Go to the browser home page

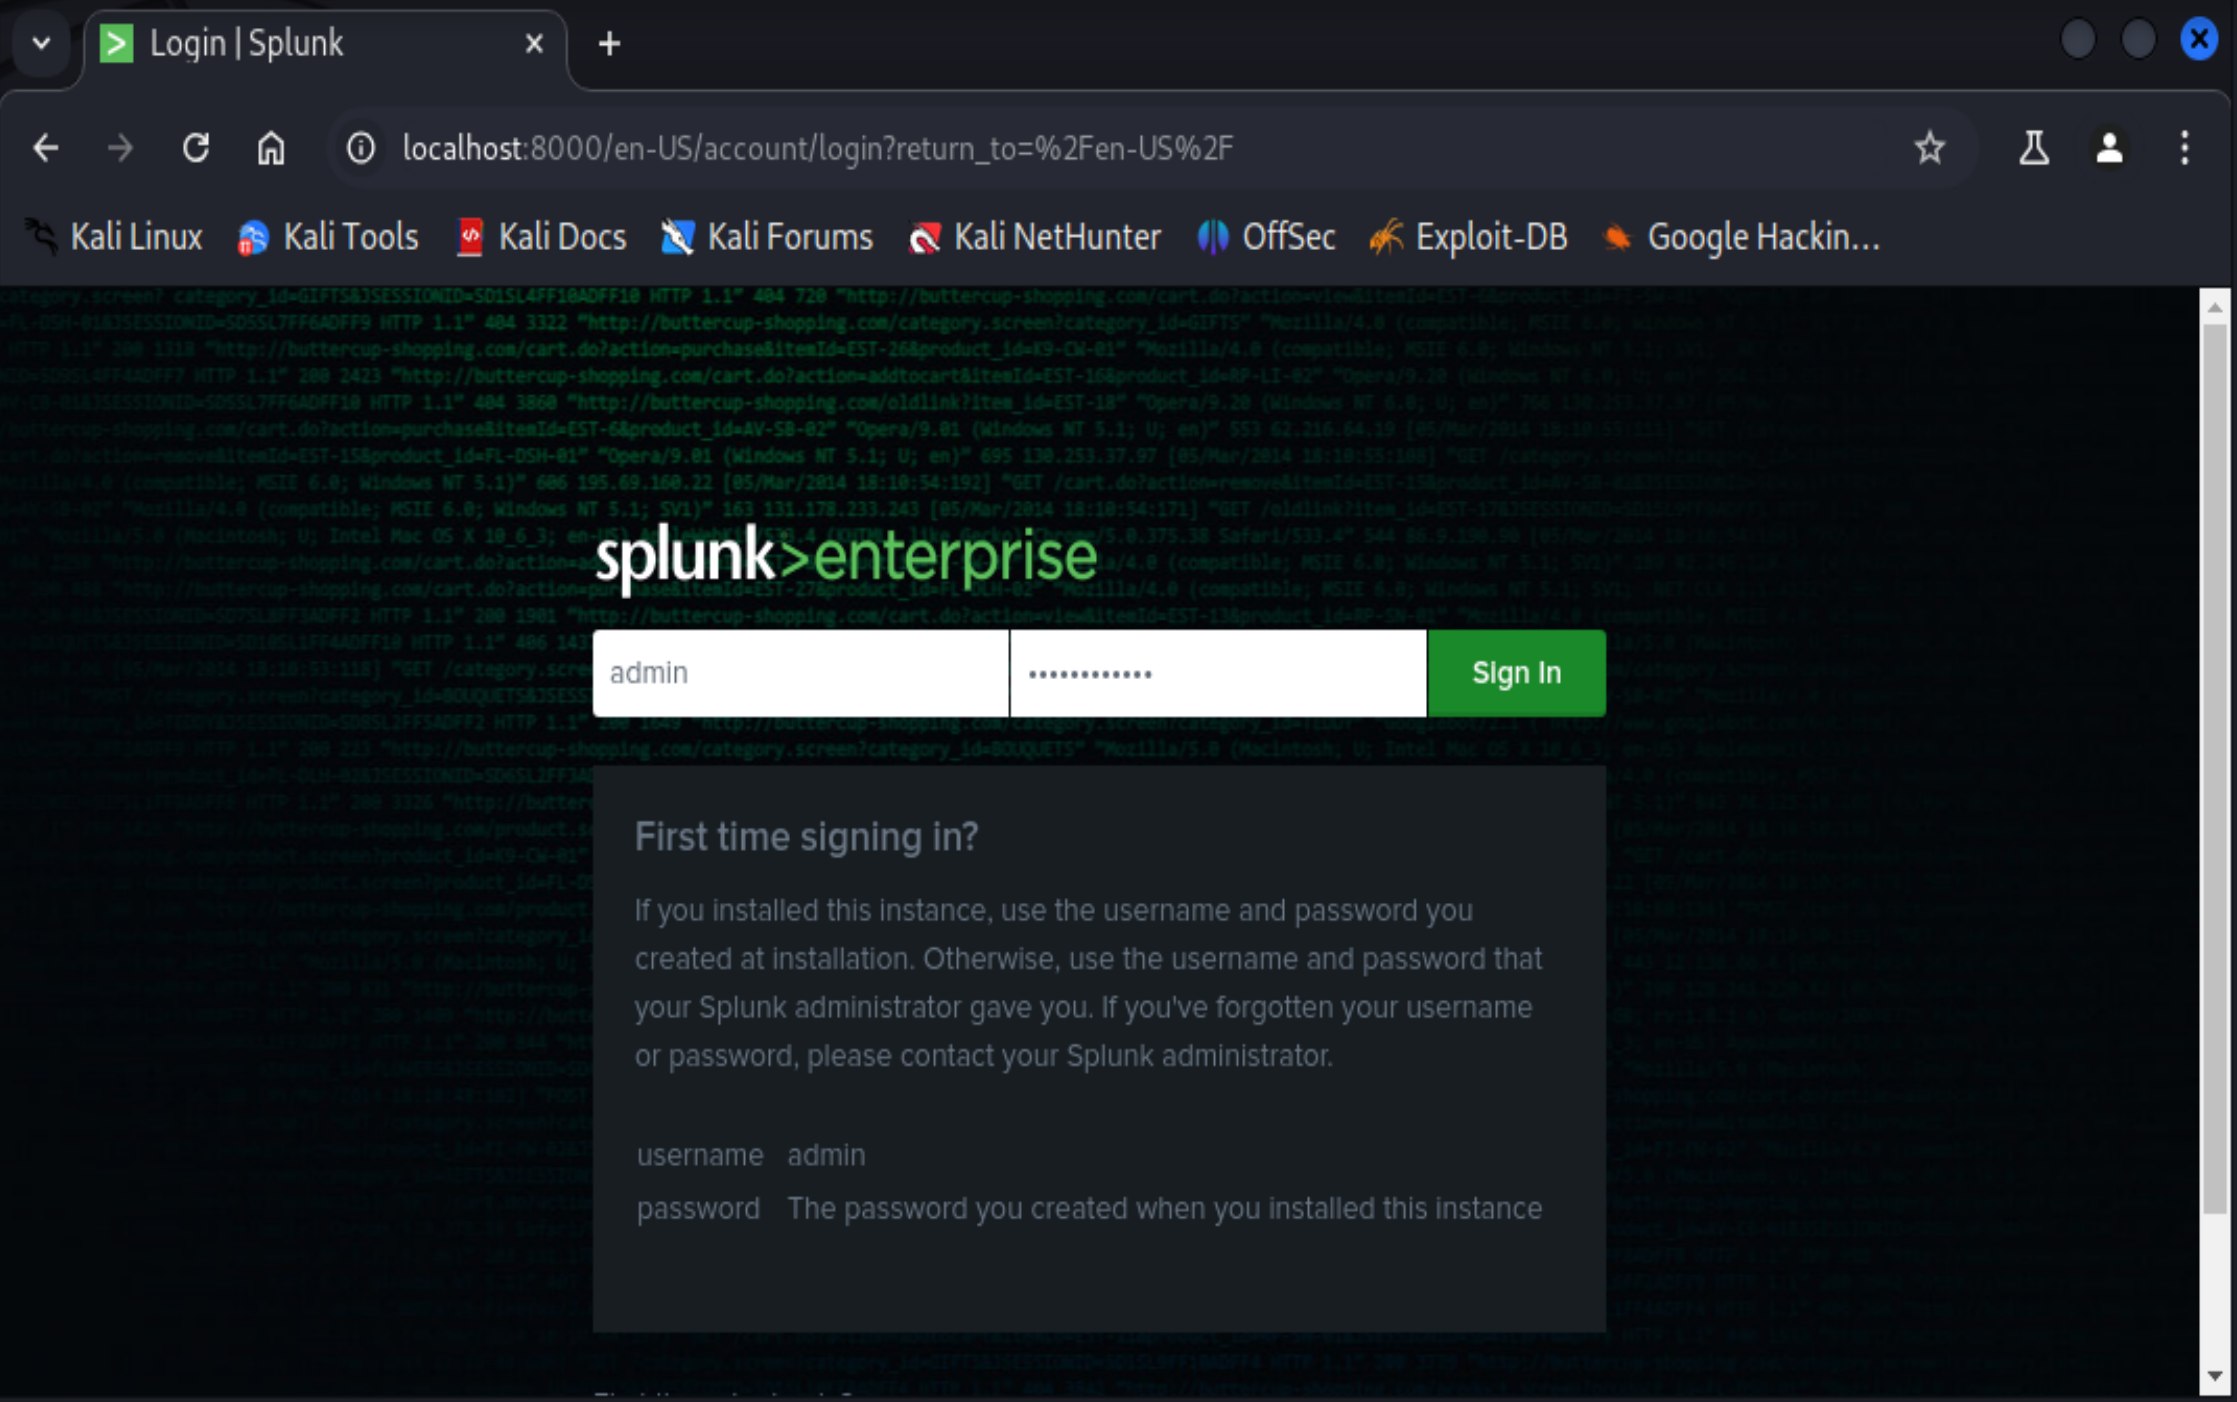tap(271, 148)
